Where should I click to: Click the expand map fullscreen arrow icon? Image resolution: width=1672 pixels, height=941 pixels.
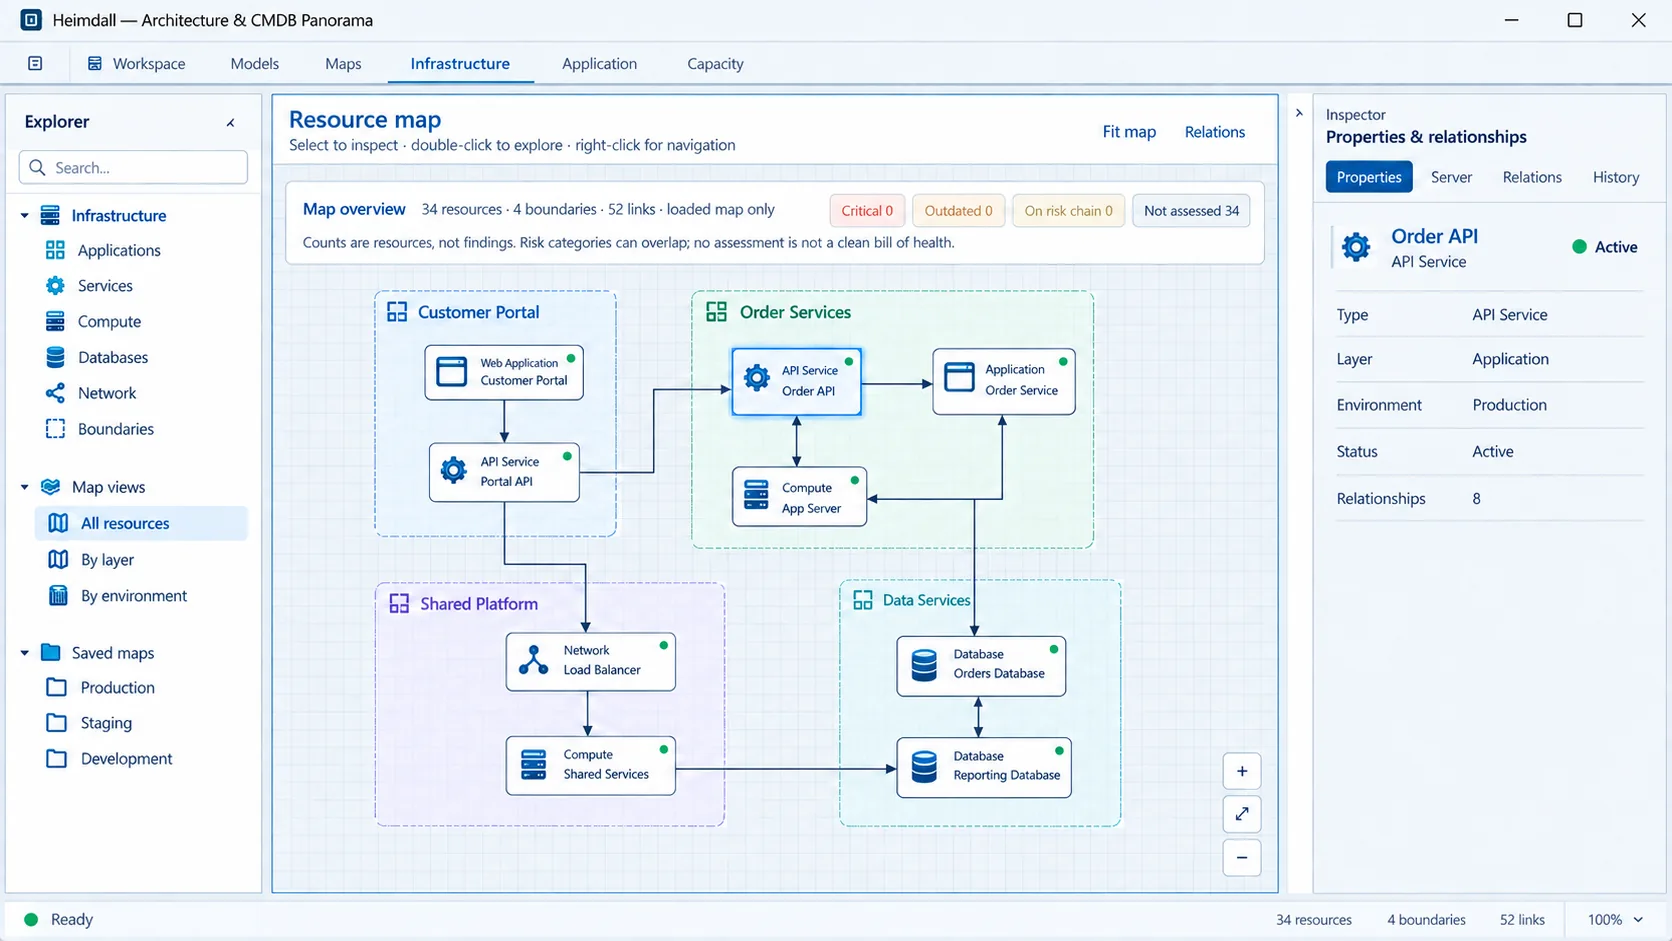(x=1241, y=814)
